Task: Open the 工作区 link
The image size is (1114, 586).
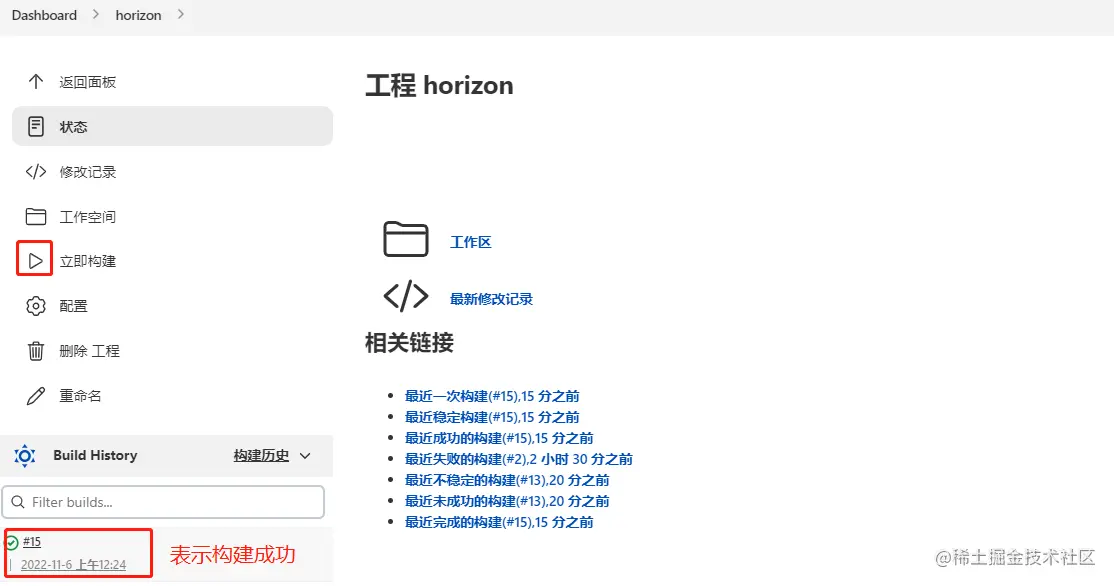Action: tap(470, 242)
